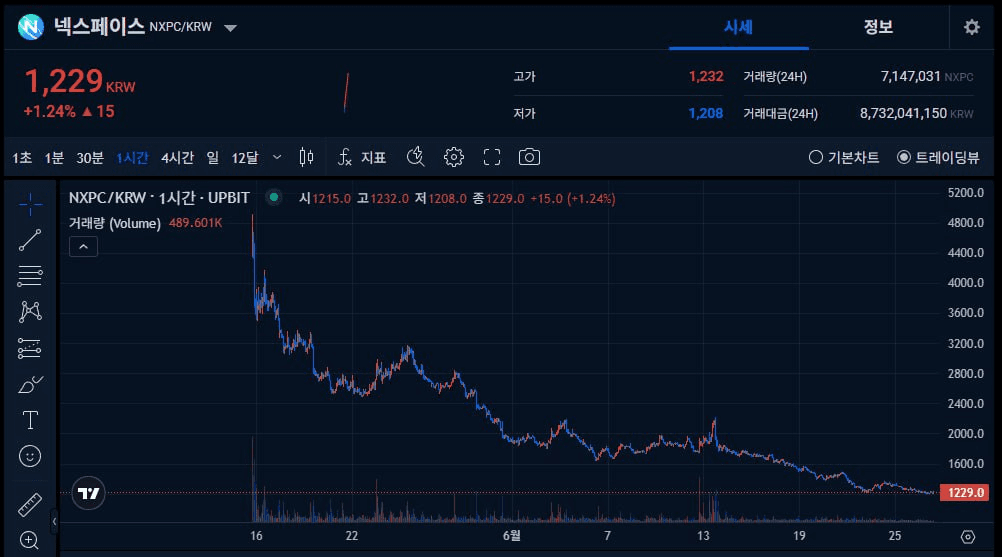Viewport: 1002px width, 557px height.
Task: Click the 넥스페이스 coin name
Action: coord(99,26)
